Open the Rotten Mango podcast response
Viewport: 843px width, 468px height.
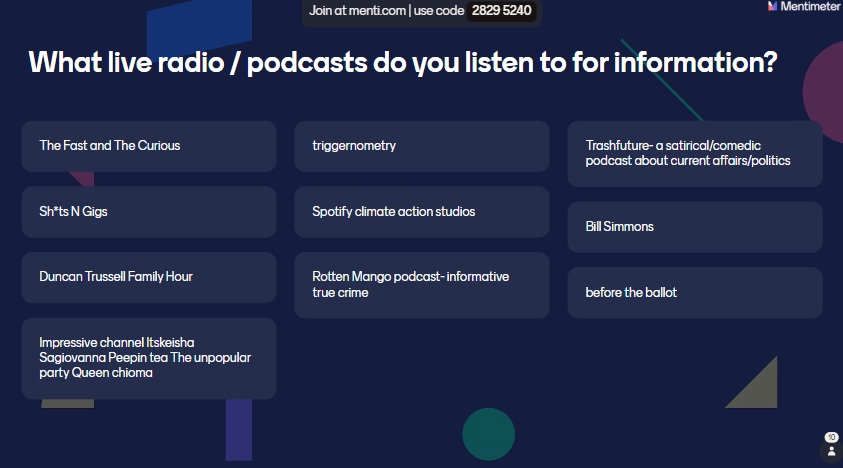[421, 285]
